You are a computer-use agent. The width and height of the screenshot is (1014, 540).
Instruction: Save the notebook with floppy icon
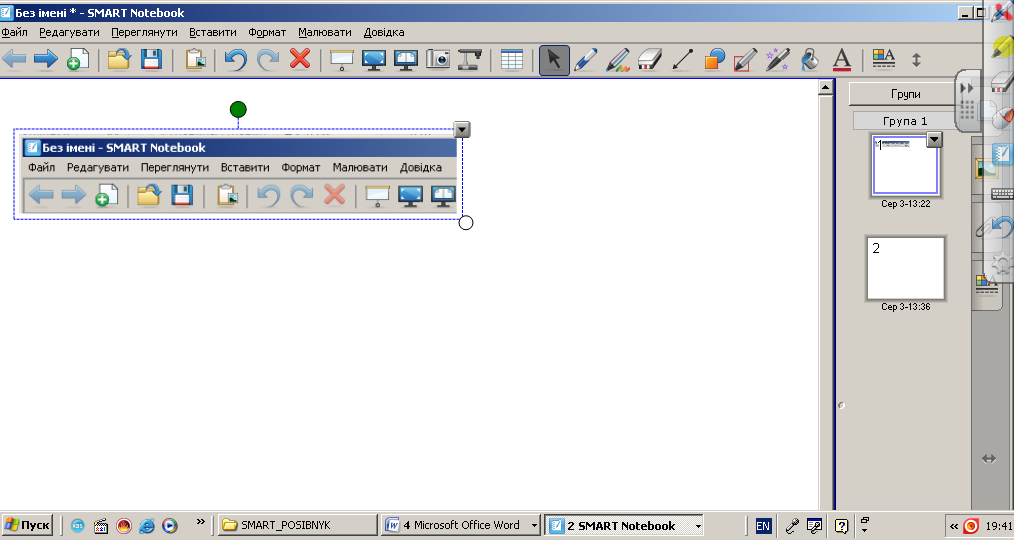pos(151,60)
